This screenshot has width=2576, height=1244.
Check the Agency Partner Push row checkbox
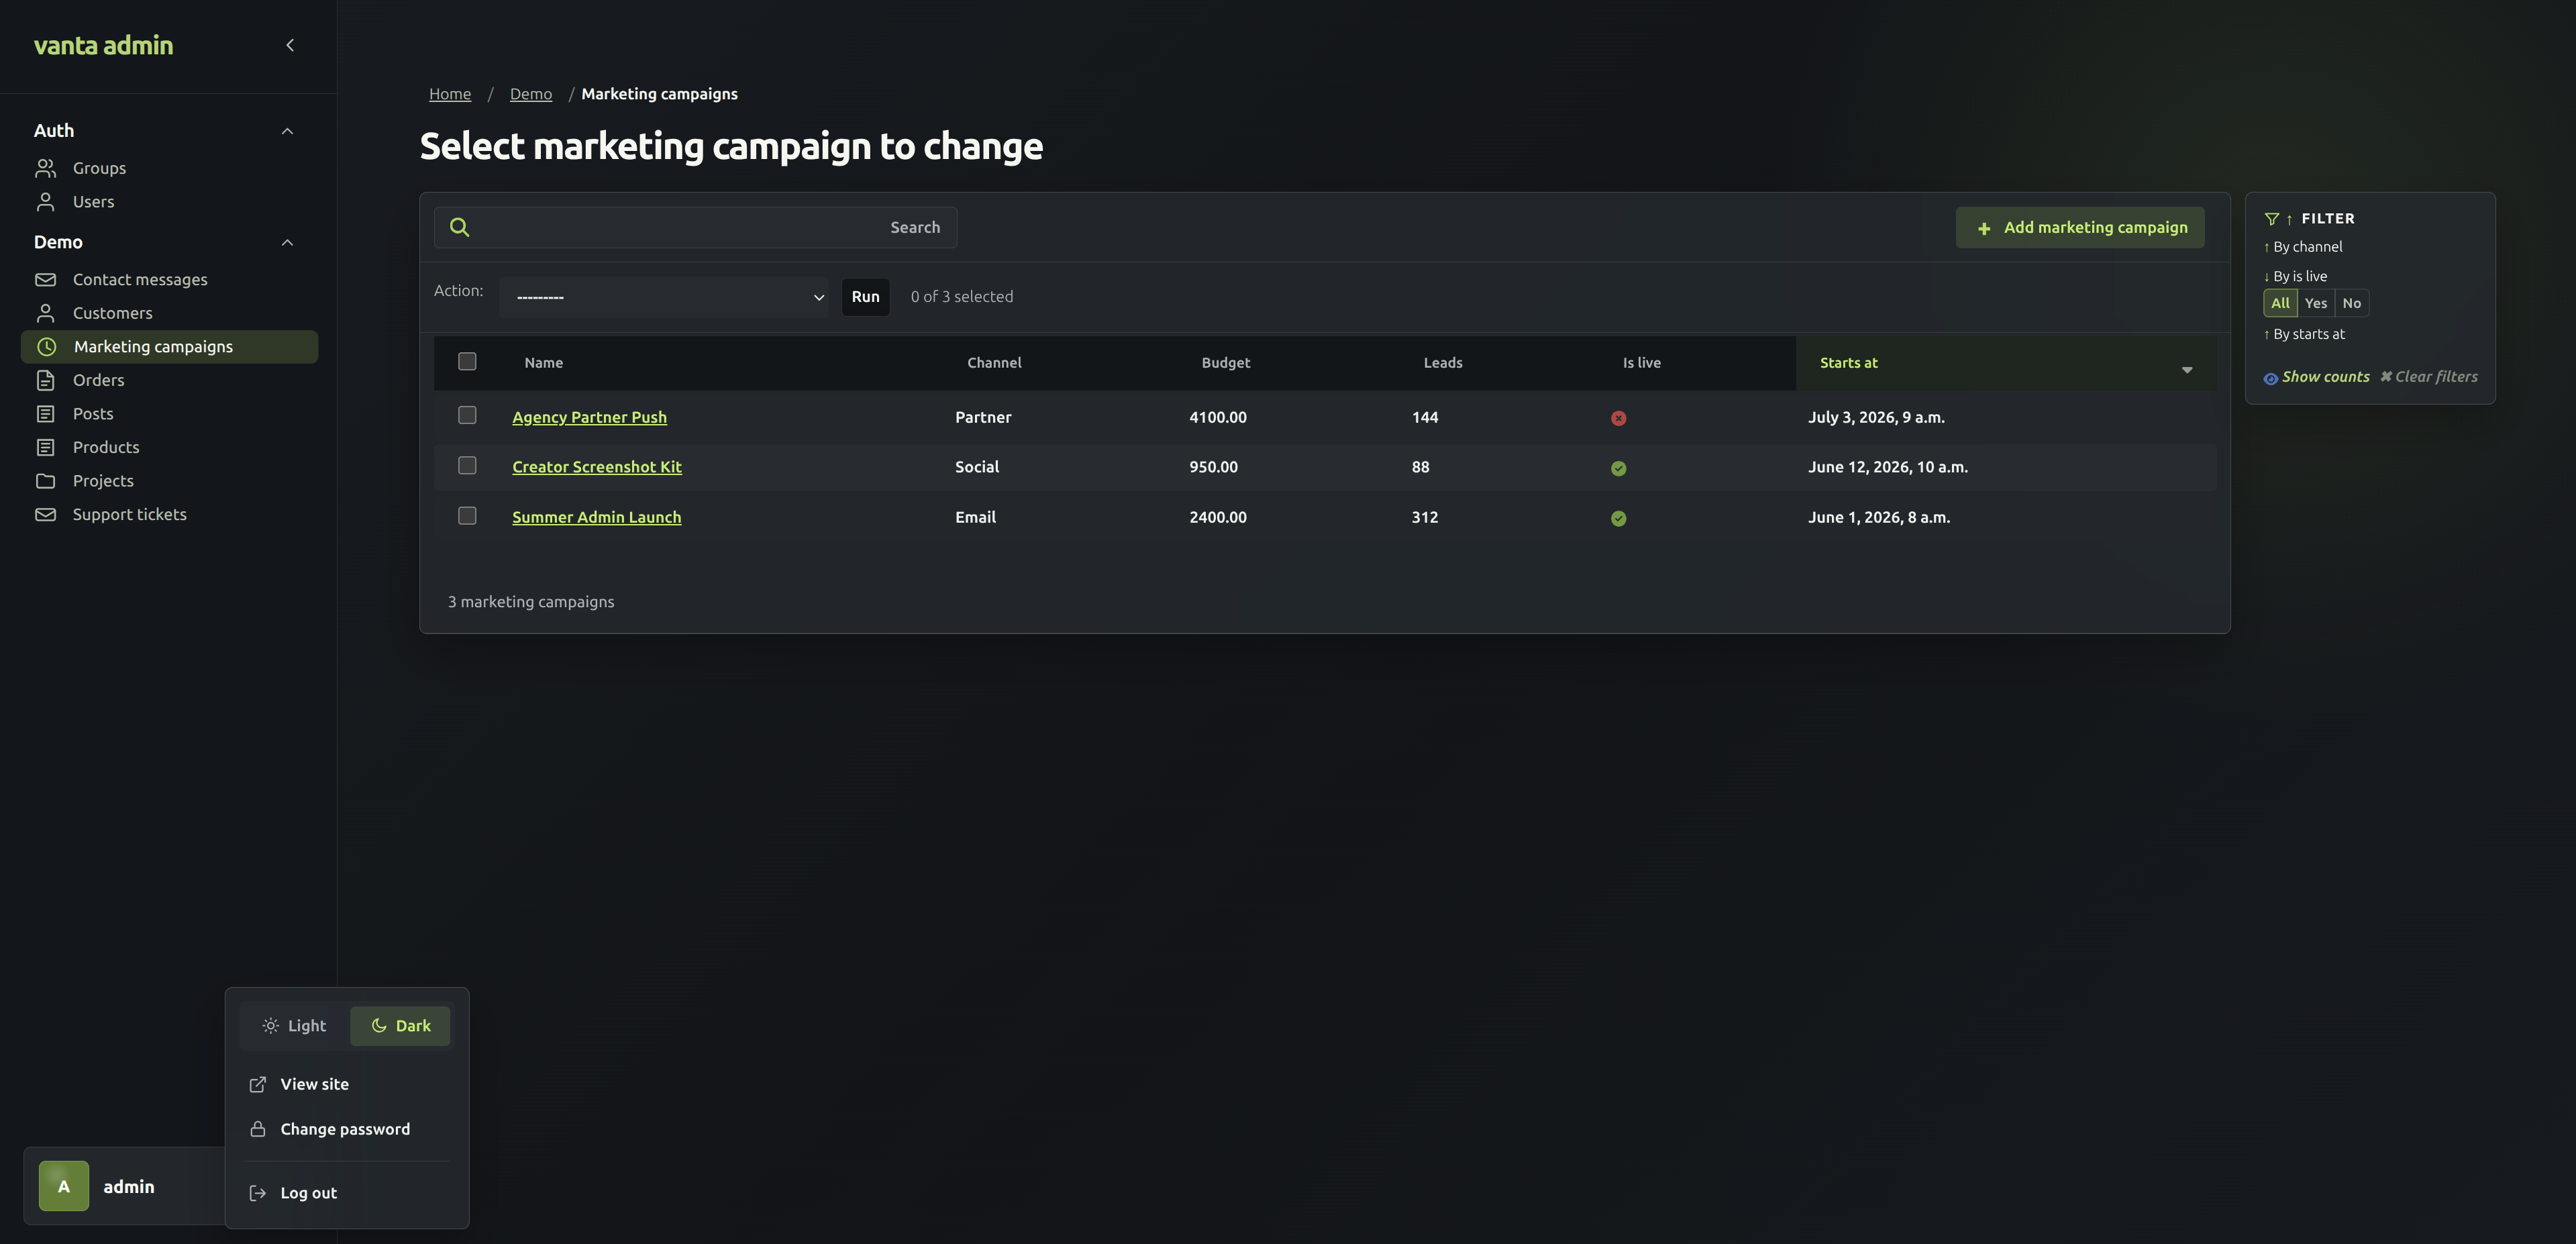[467, 415]
